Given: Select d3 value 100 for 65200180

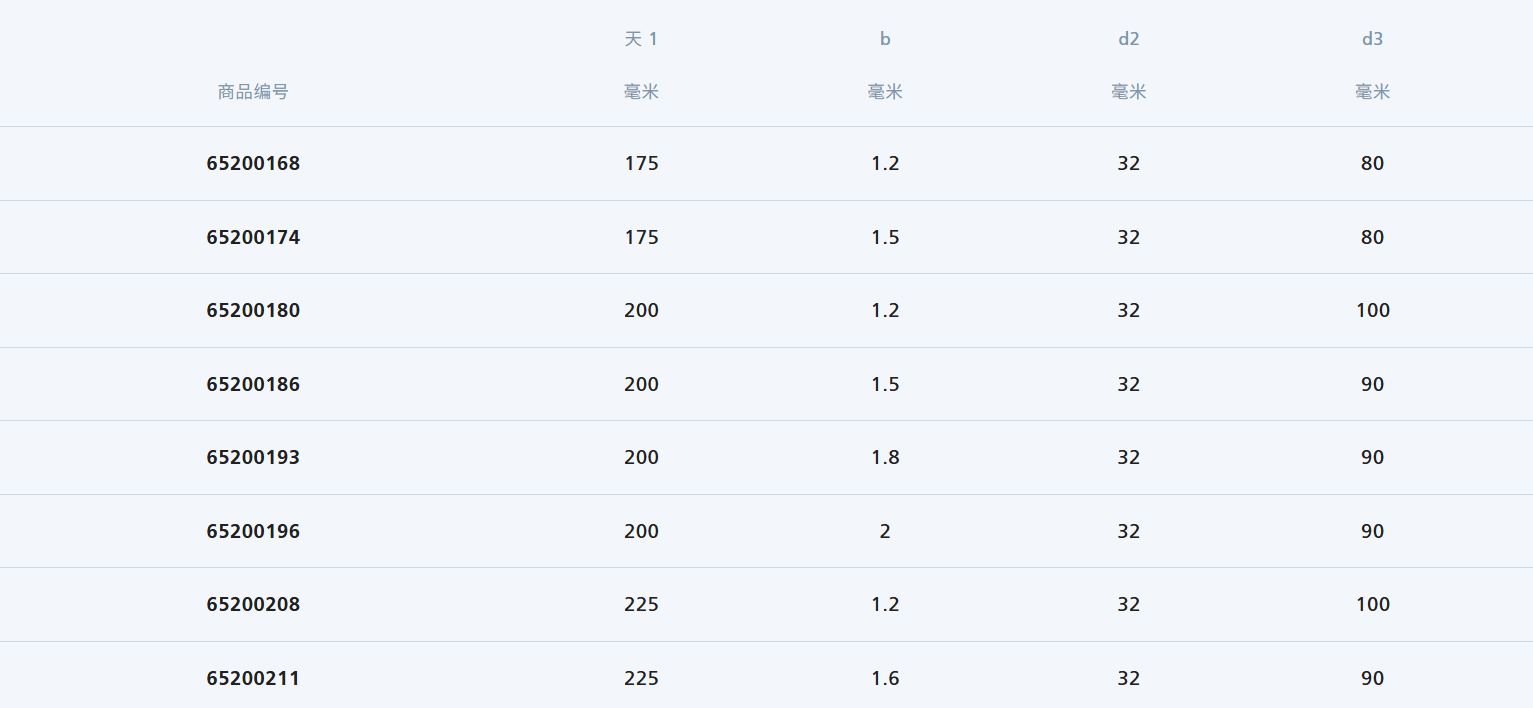Looking at the screenshot, I should (1372, 310).
